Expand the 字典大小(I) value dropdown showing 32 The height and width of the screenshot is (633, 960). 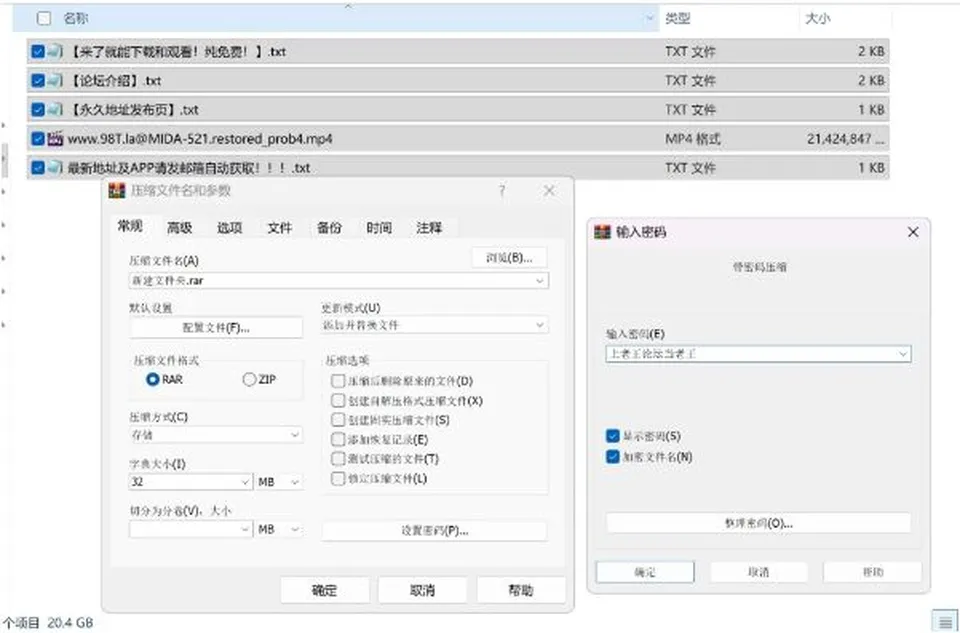[x=245, y=482]
